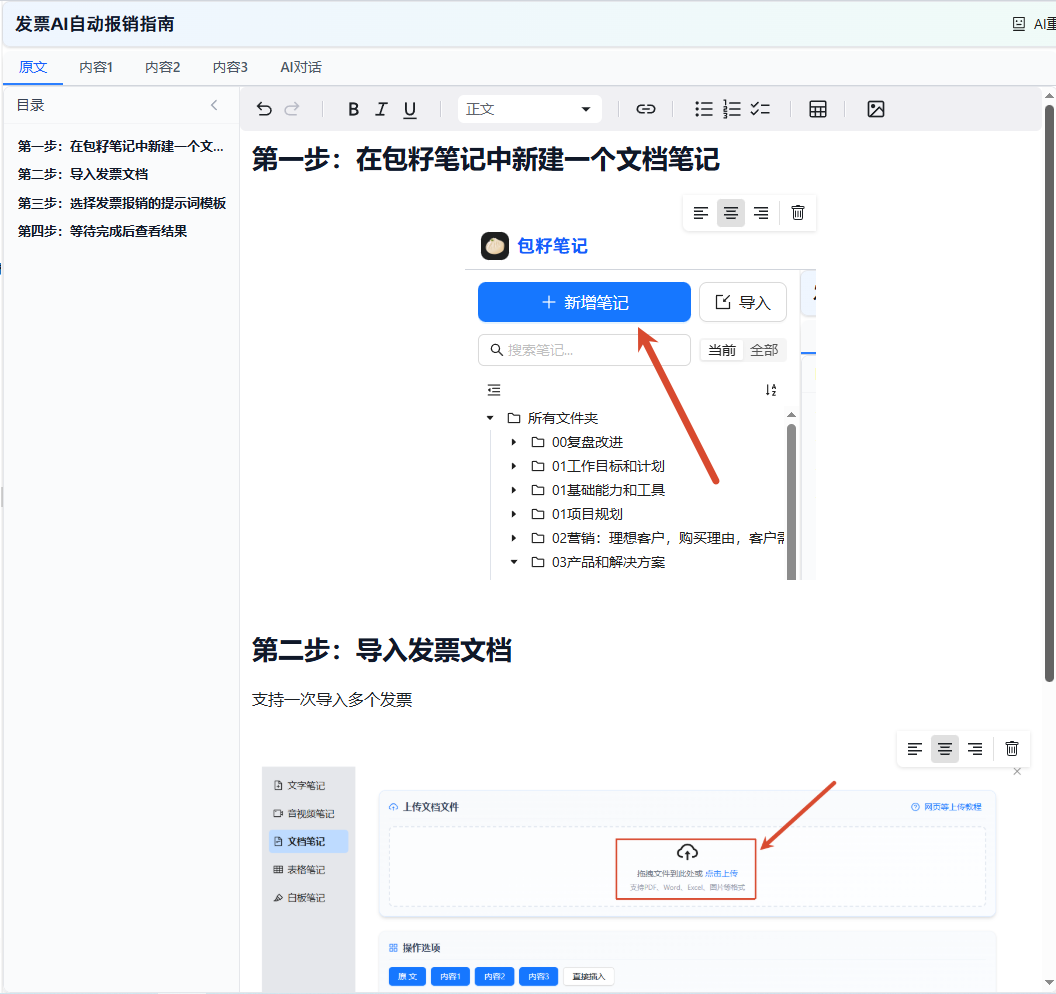Screen dimensions: 1056x994
Task: Go to outline entry 第四步：等待完成后查看结果
Action: pos(102,232)
